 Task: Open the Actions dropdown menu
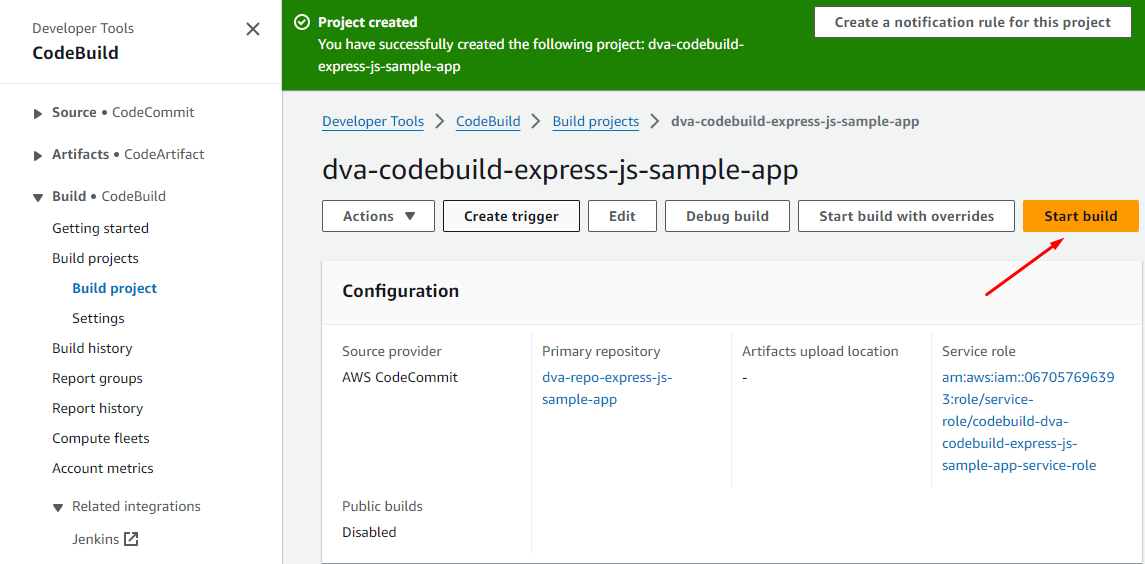click(x=378, y=216)
